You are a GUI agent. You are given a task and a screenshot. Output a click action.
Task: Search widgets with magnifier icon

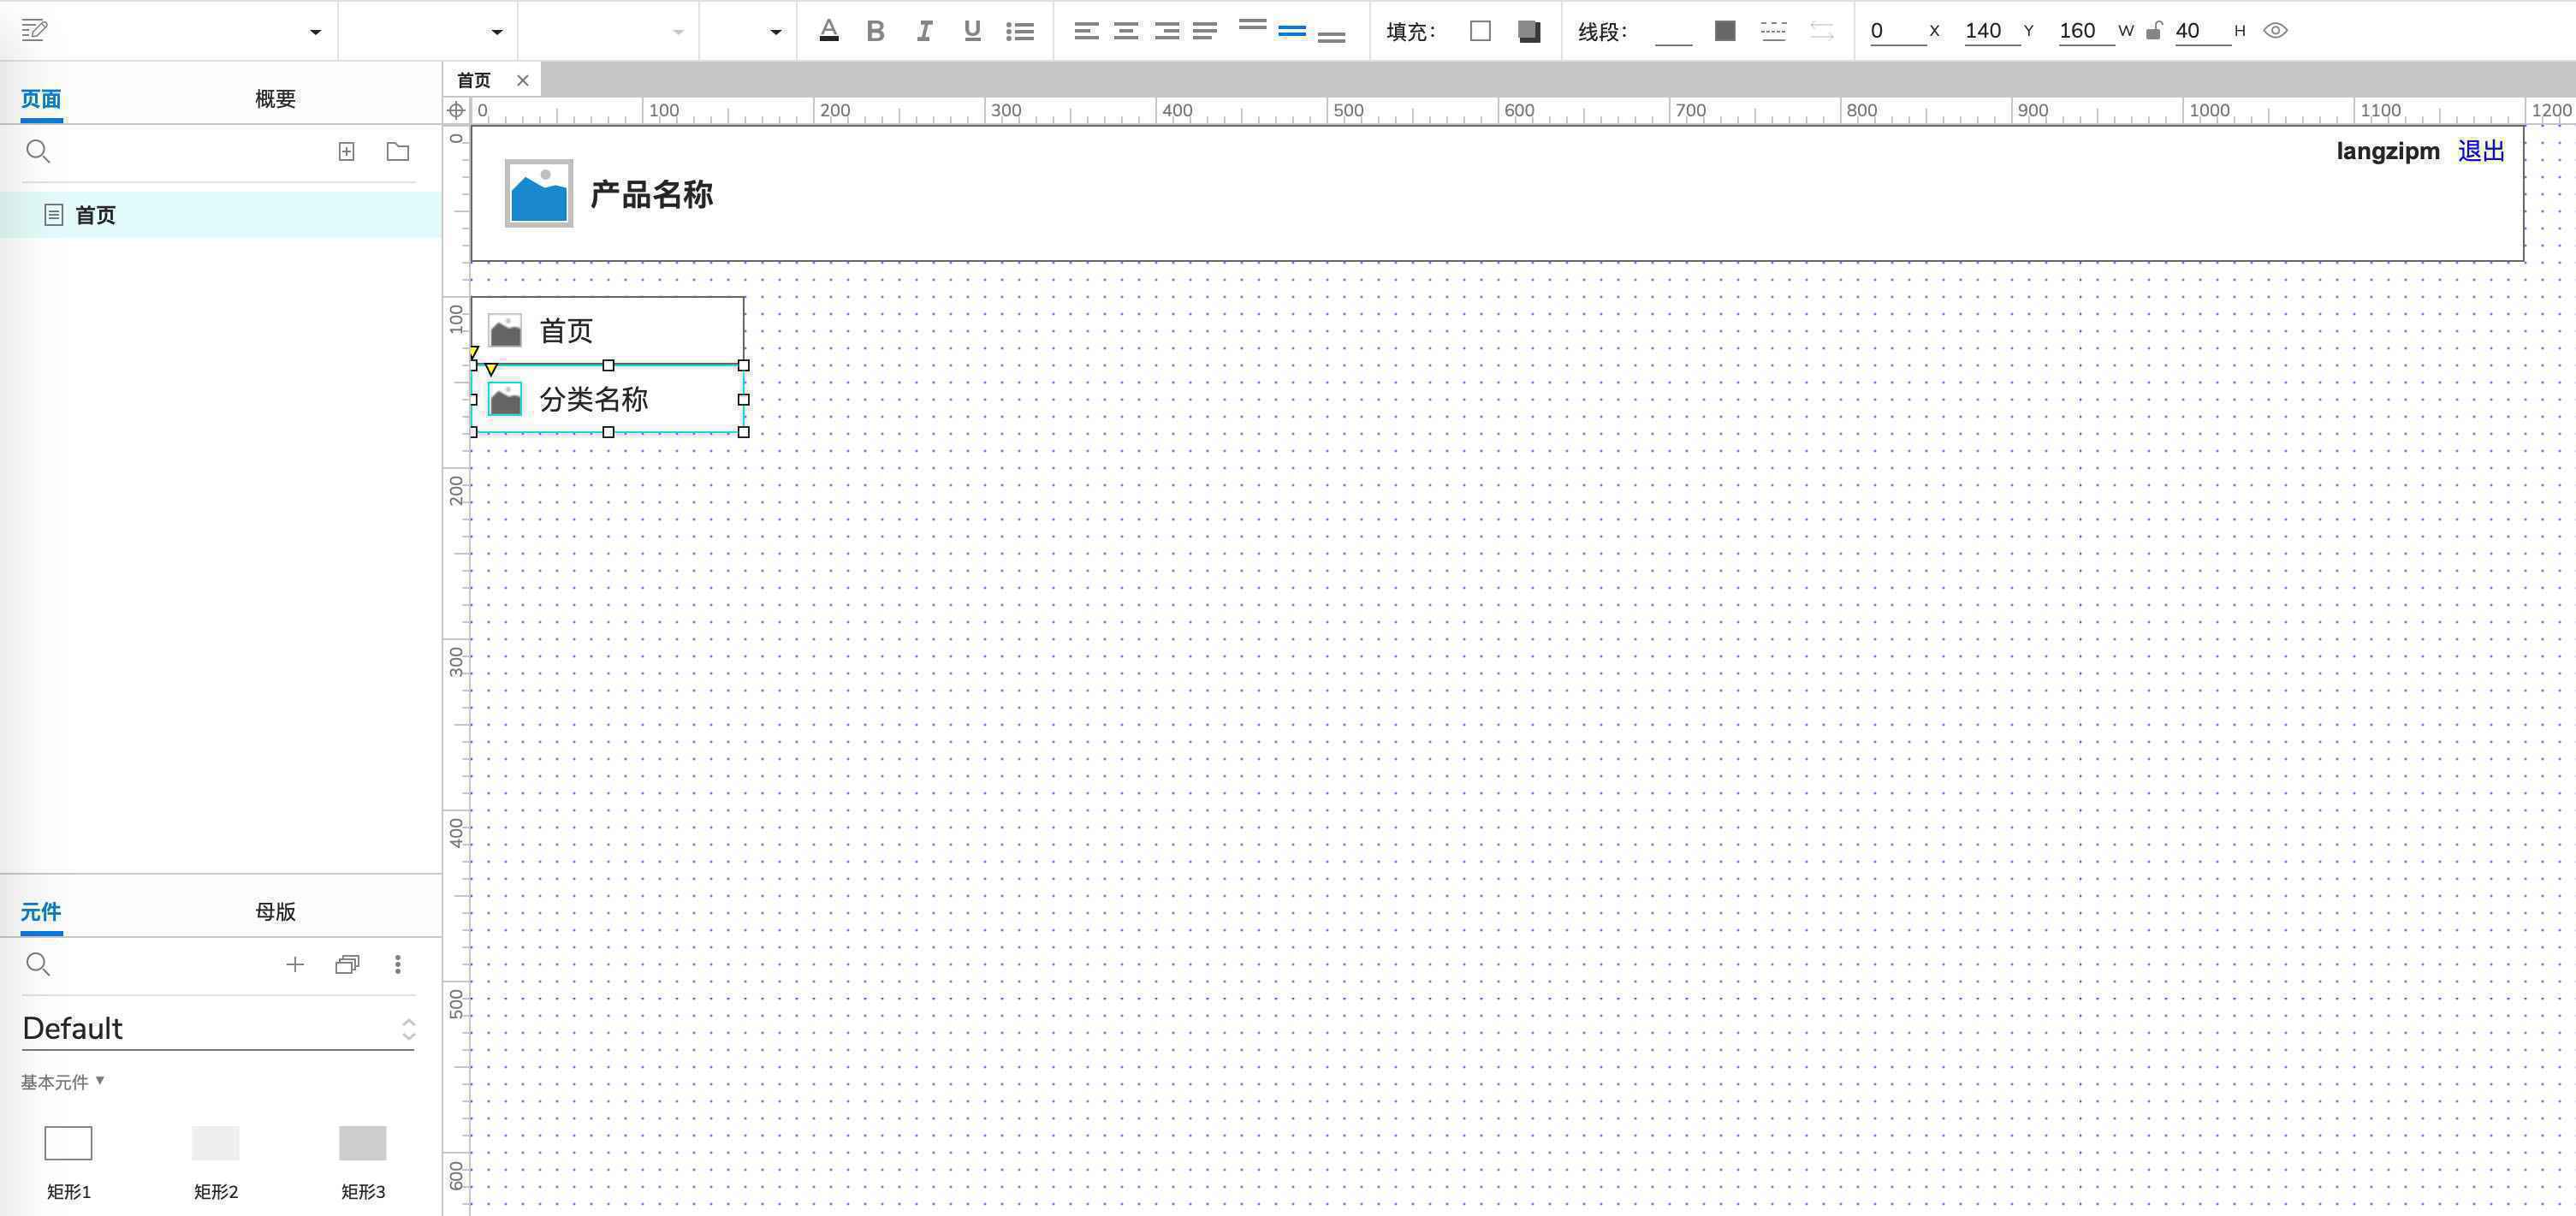point(38,964)
